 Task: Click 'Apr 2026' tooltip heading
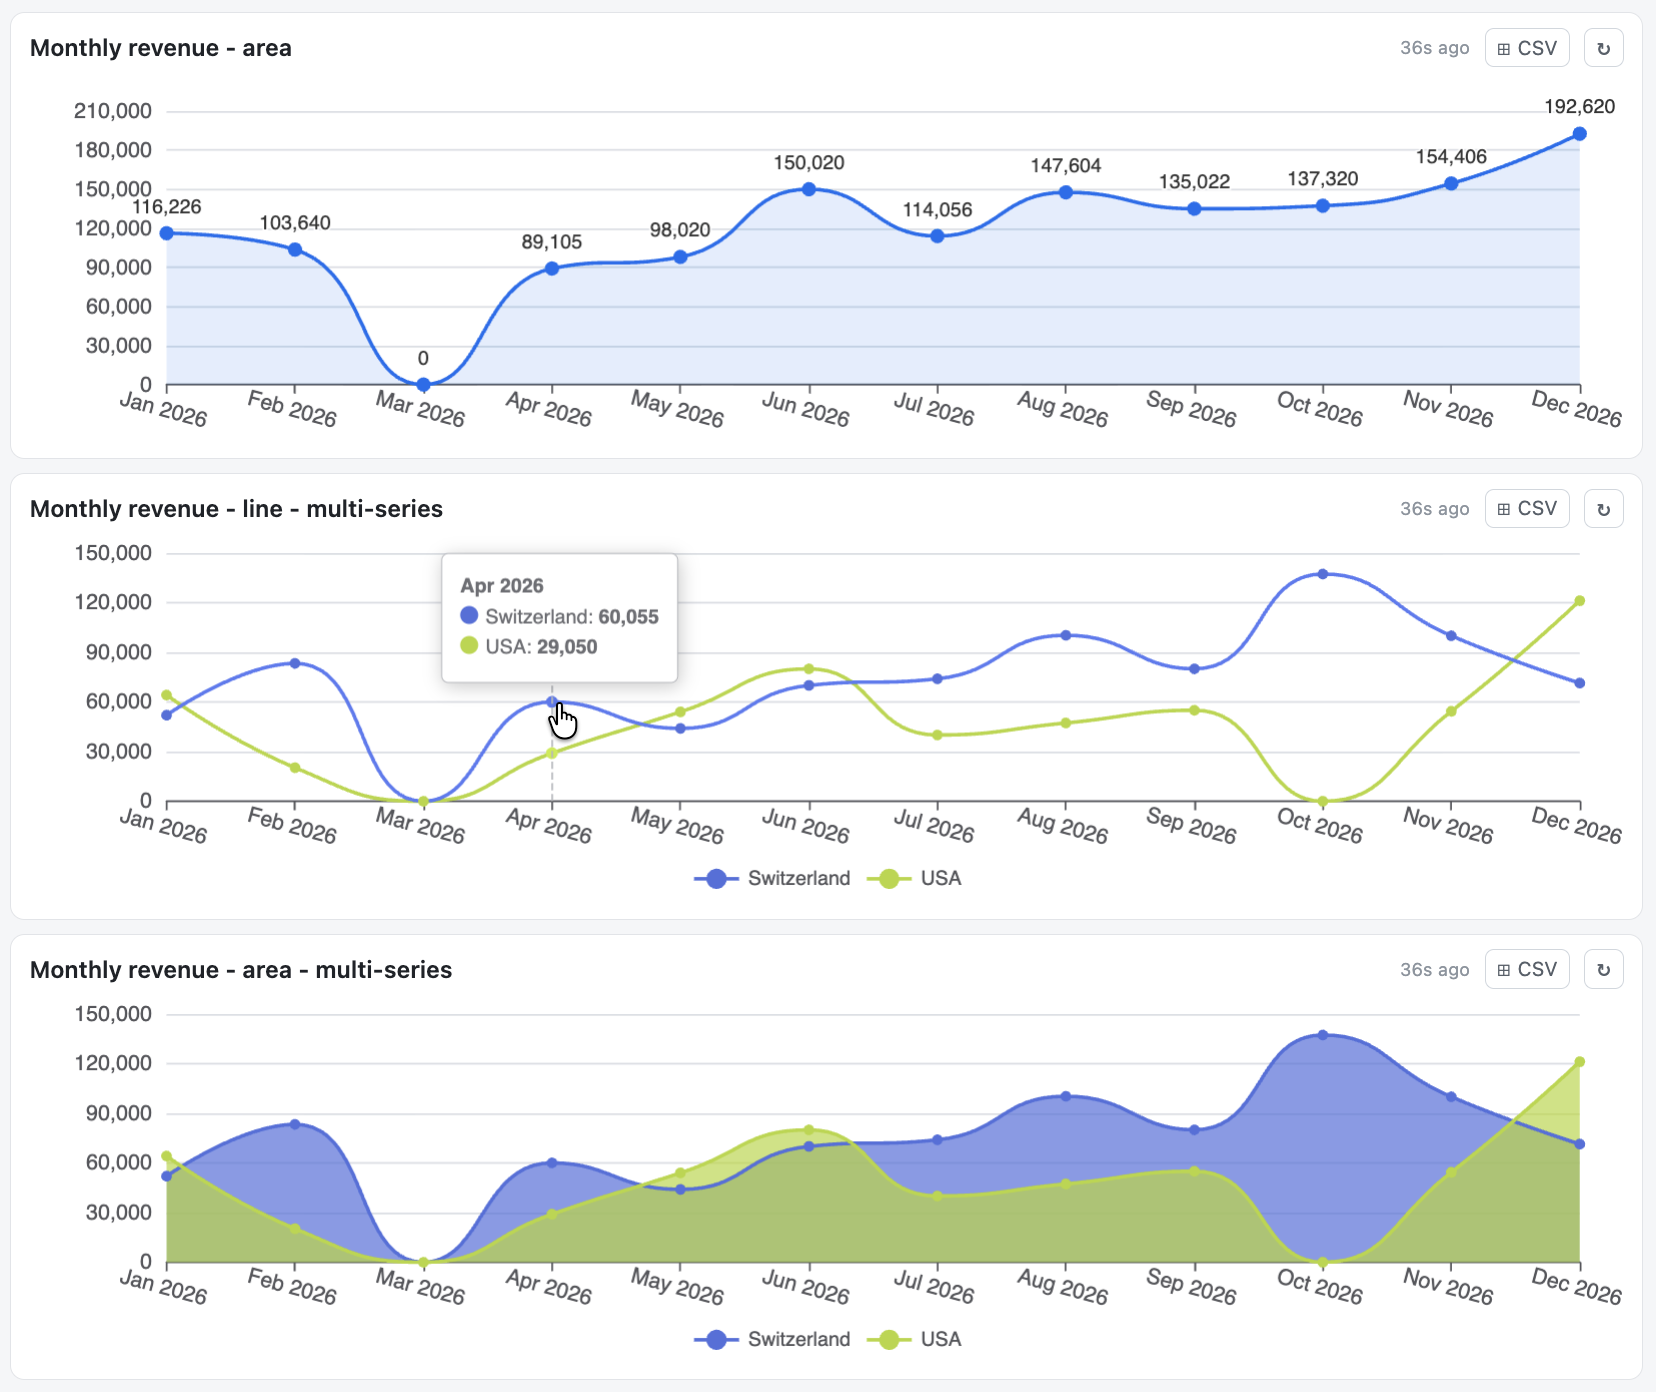click(502, 586)
